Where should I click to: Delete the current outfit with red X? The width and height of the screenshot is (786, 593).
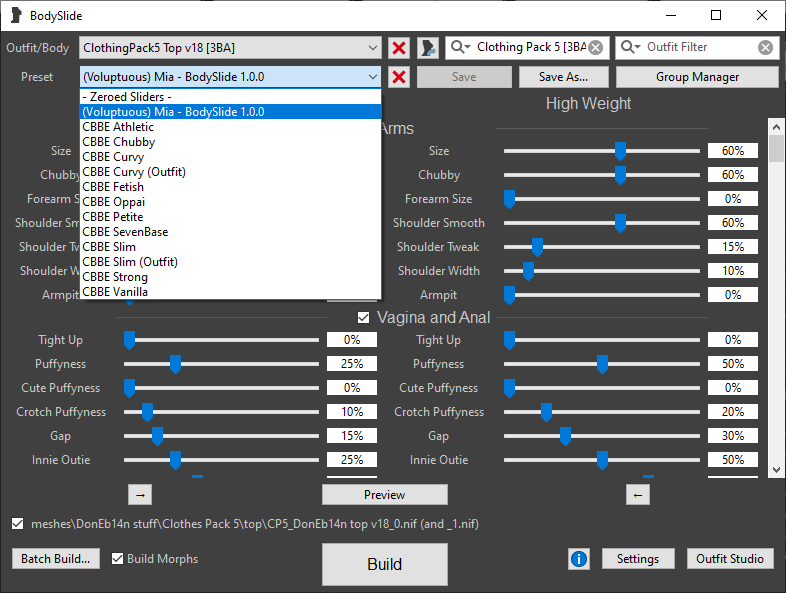click(x=399, y=48)
